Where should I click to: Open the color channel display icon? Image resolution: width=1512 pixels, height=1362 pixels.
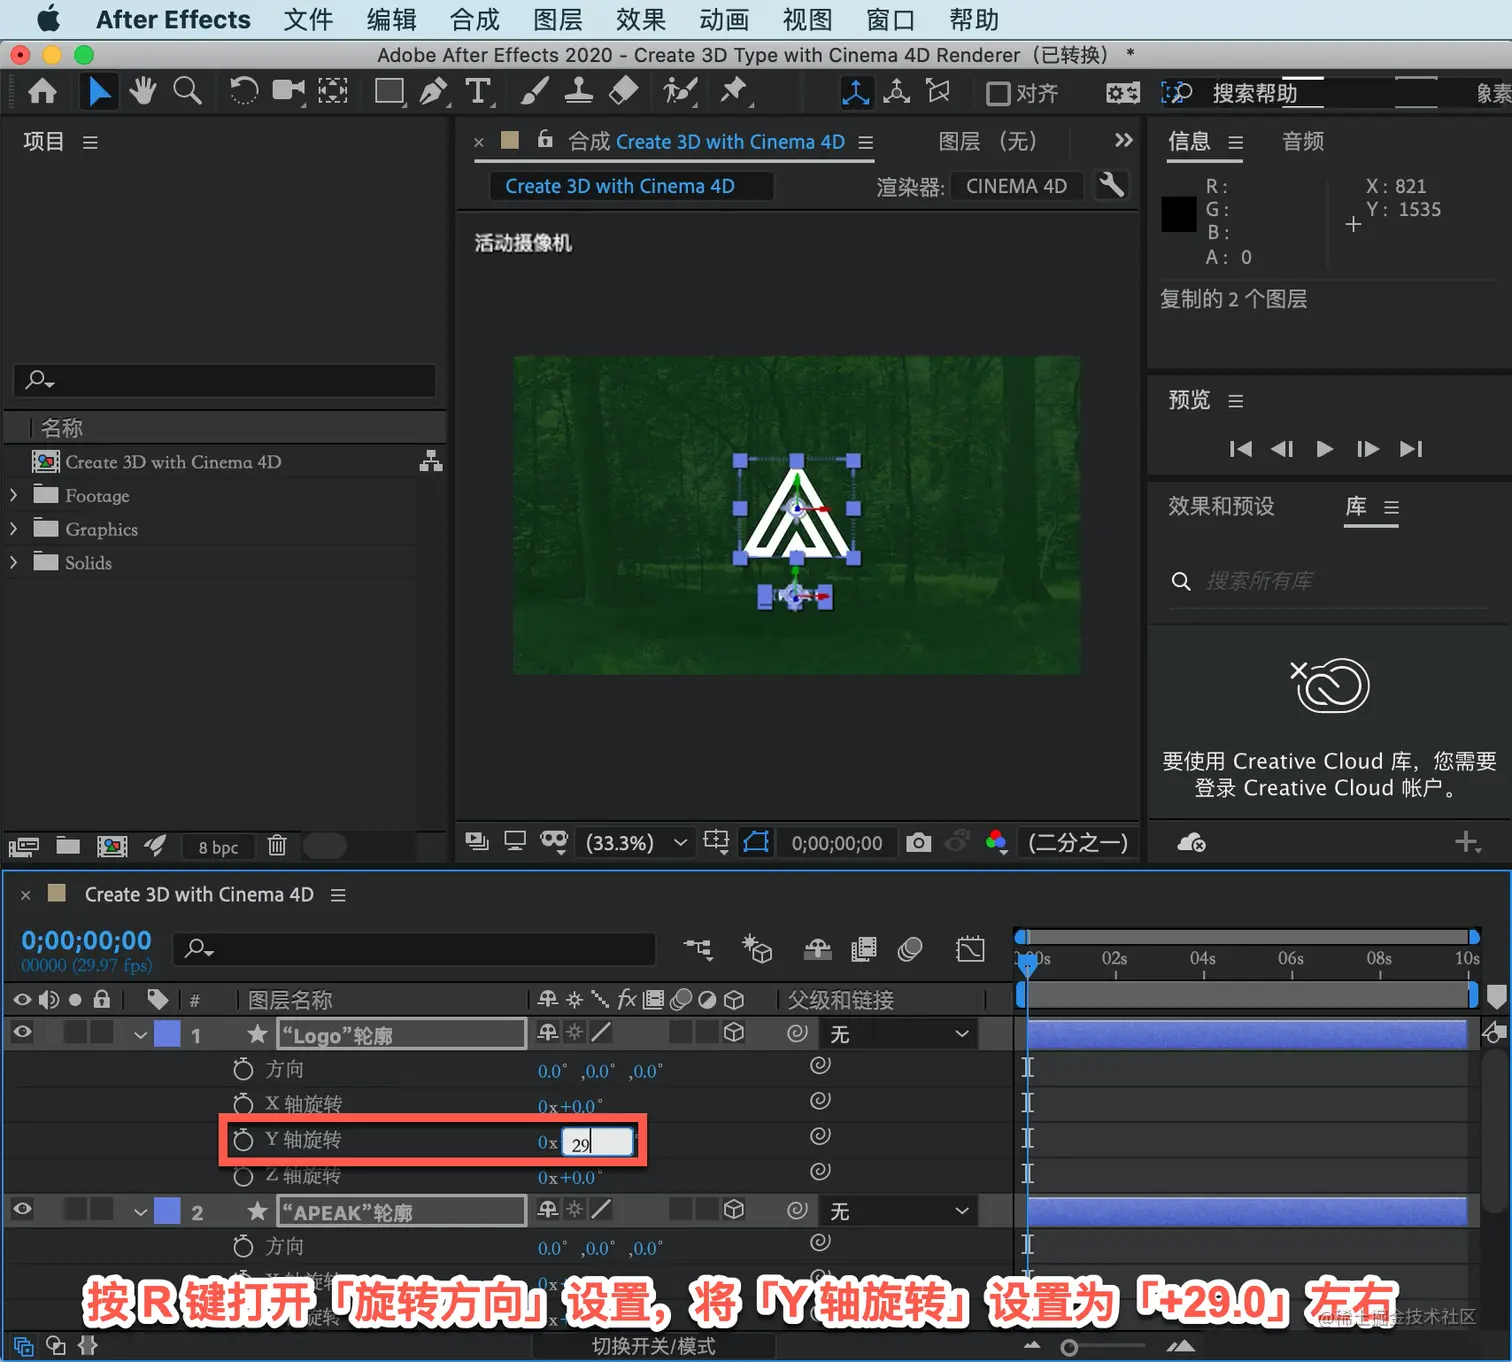(x=996, y=842)
